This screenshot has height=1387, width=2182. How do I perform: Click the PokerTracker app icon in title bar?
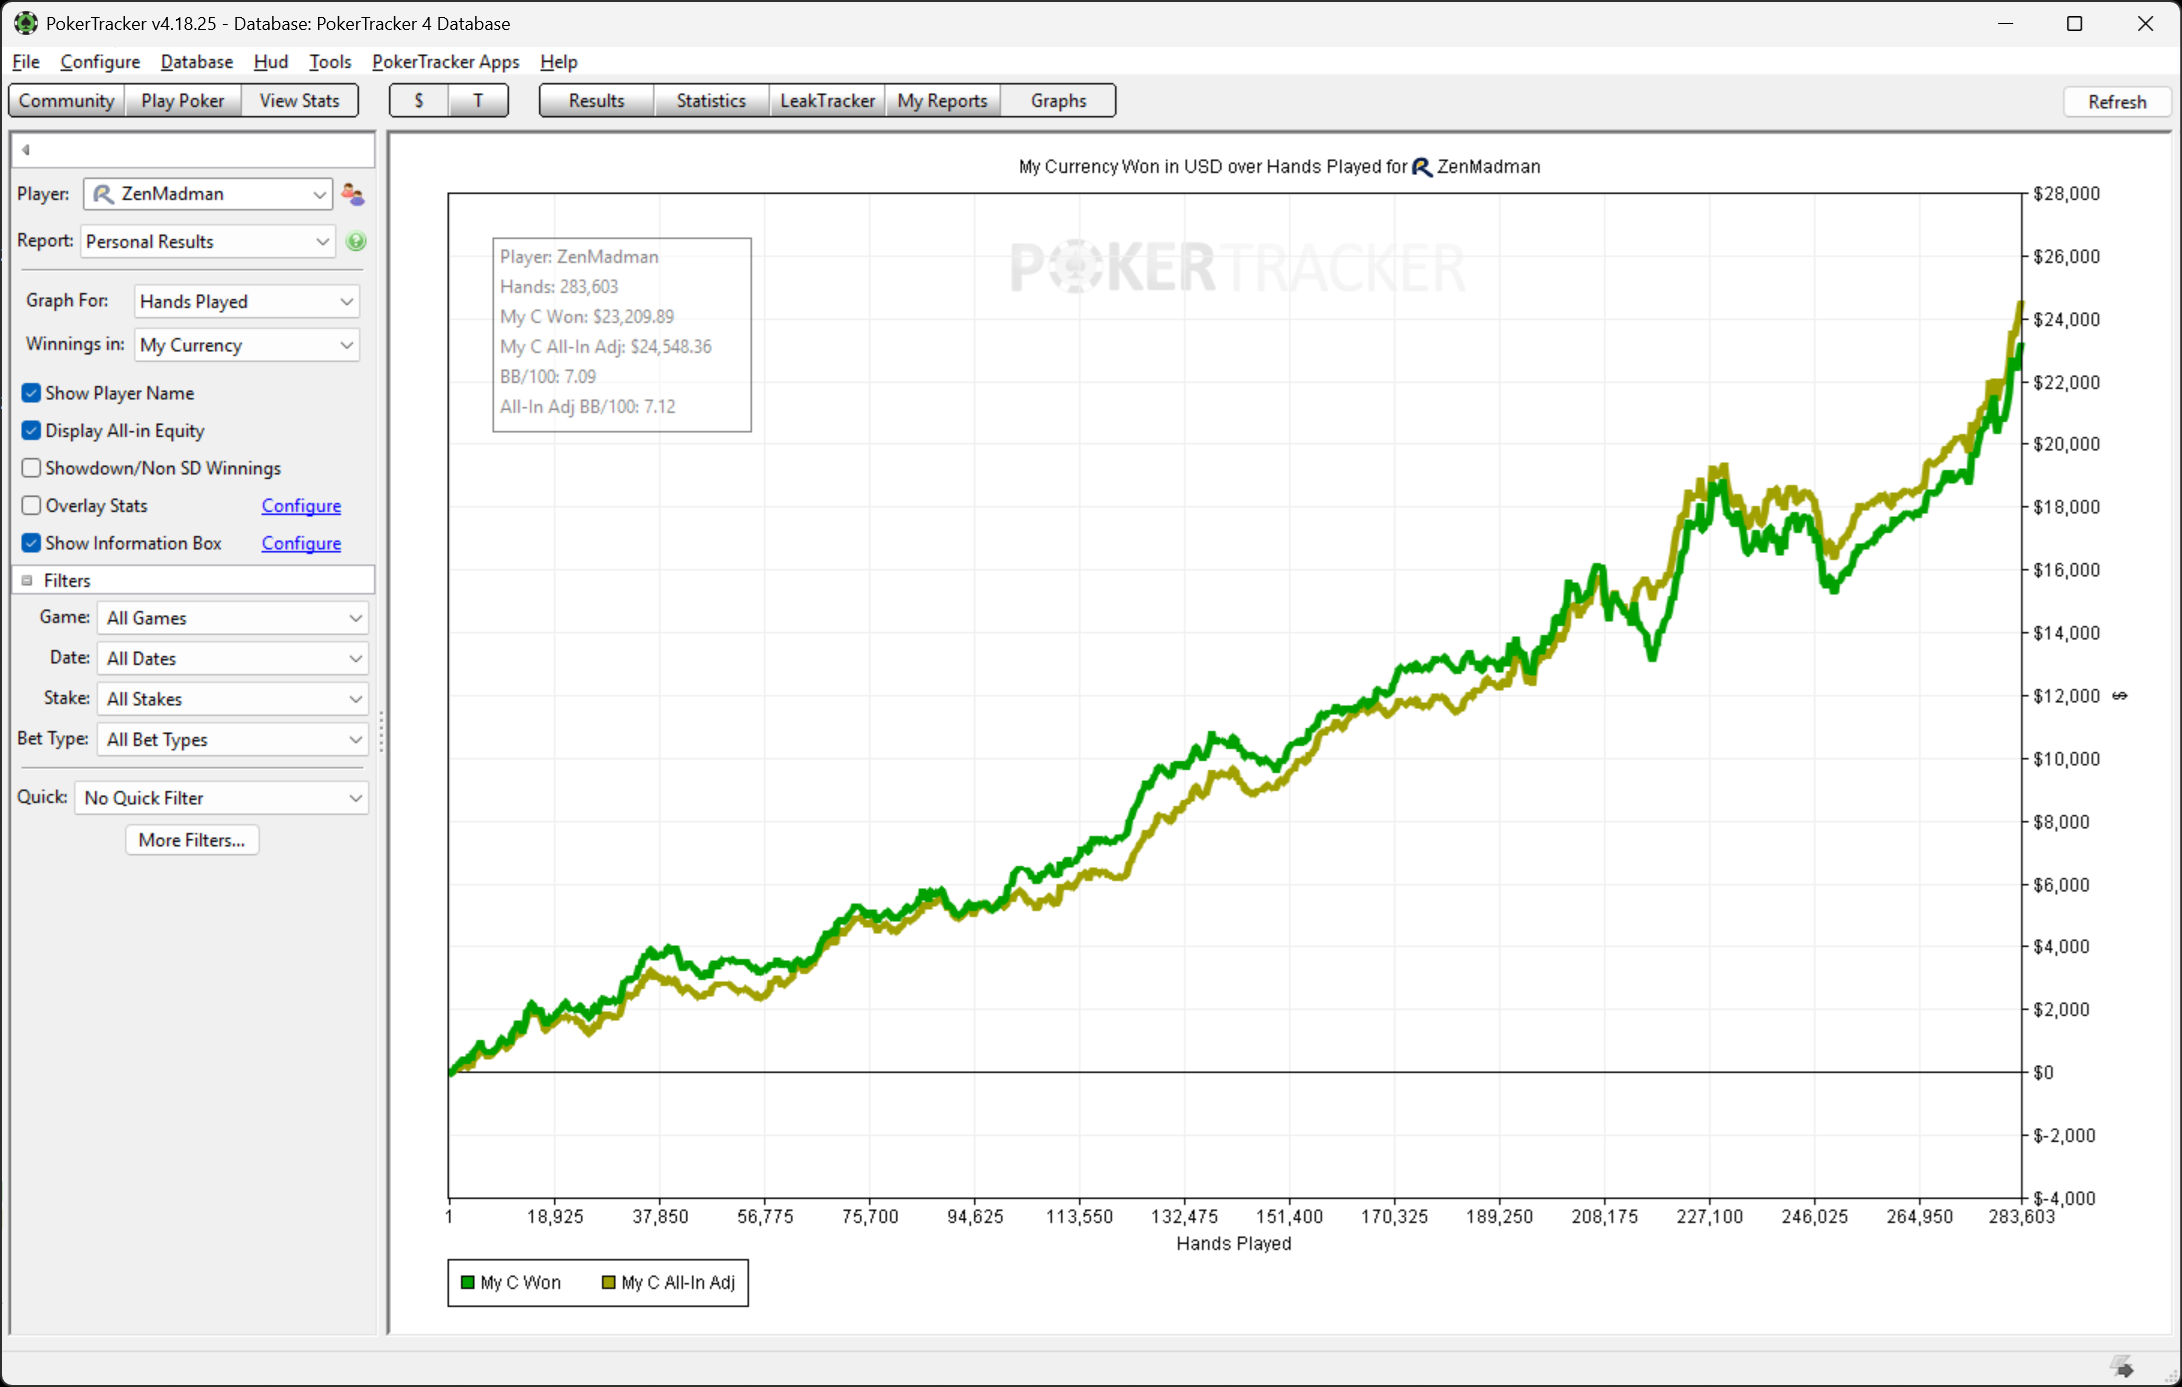25,23
